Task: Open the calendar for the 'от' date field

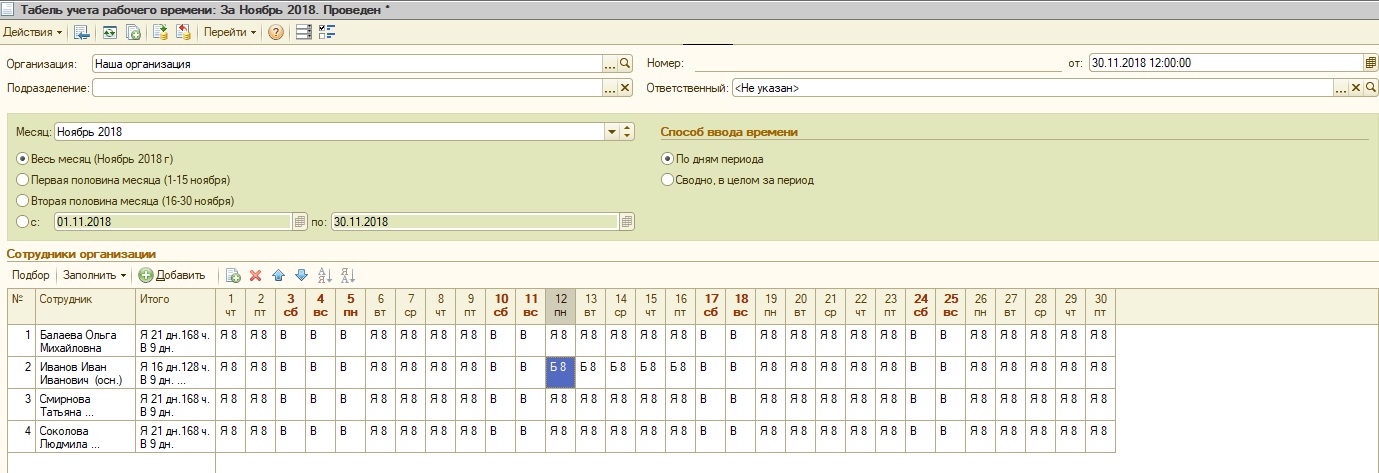Action: 1370,63
